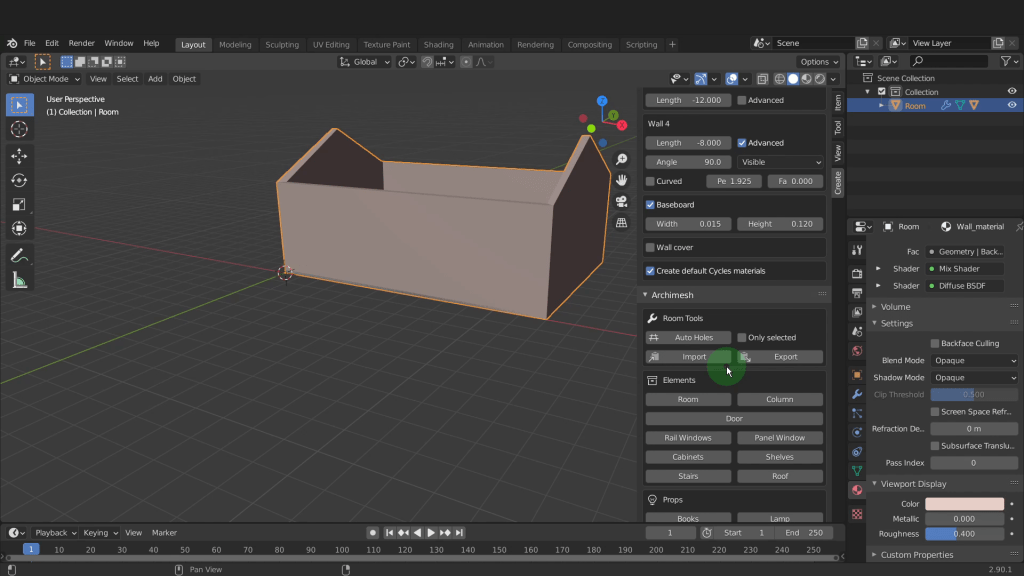This screenshot has width=1024, height=576.
Task: Switch to the Shading workspace tab
Action: tap(438, 44)
